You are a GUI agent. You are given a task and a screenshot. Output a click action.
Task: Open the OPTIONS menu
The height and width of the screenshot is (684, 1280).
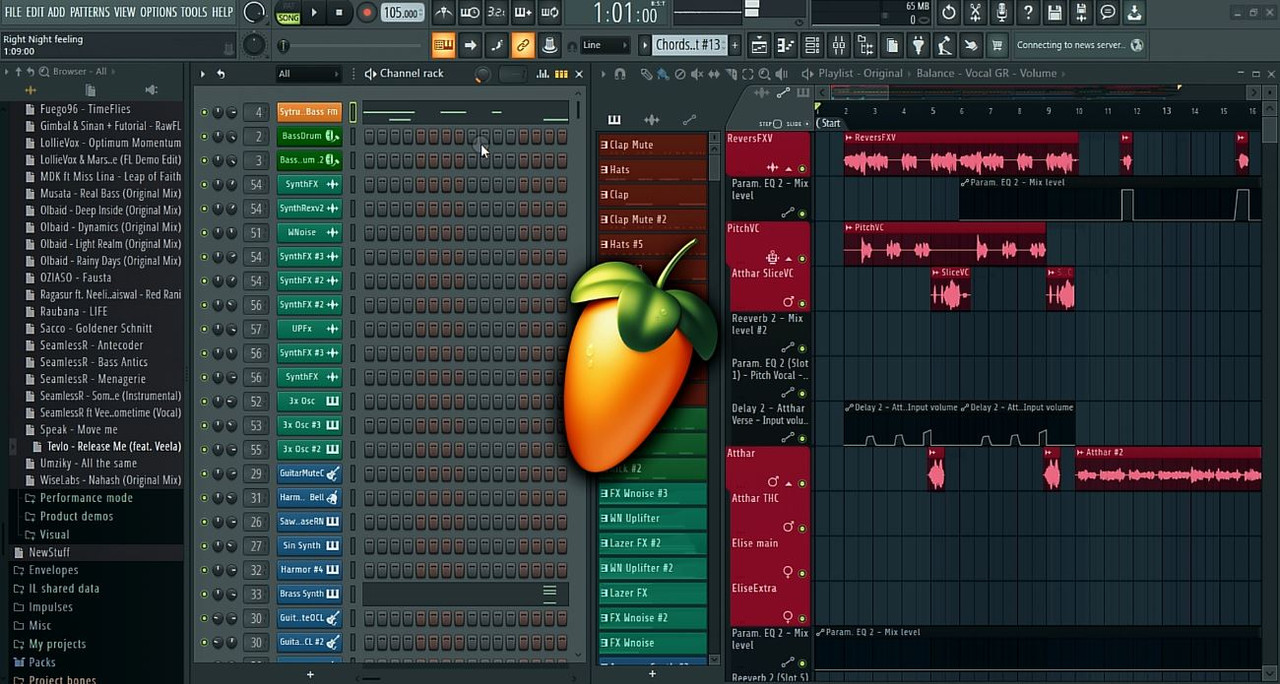tap(158, 12)
